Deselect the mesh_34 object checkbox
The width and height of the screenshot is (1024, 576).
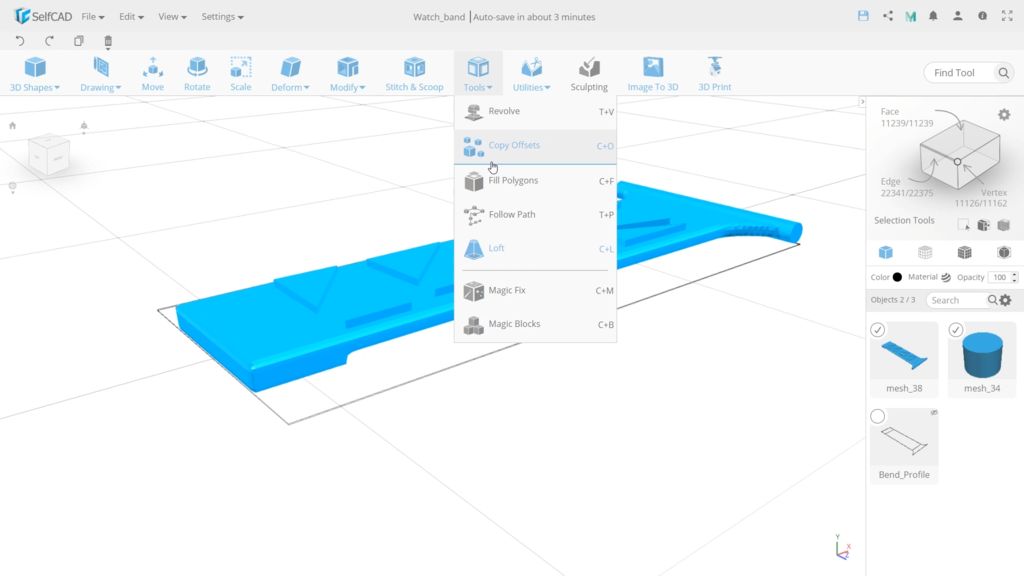click(956, 330)
